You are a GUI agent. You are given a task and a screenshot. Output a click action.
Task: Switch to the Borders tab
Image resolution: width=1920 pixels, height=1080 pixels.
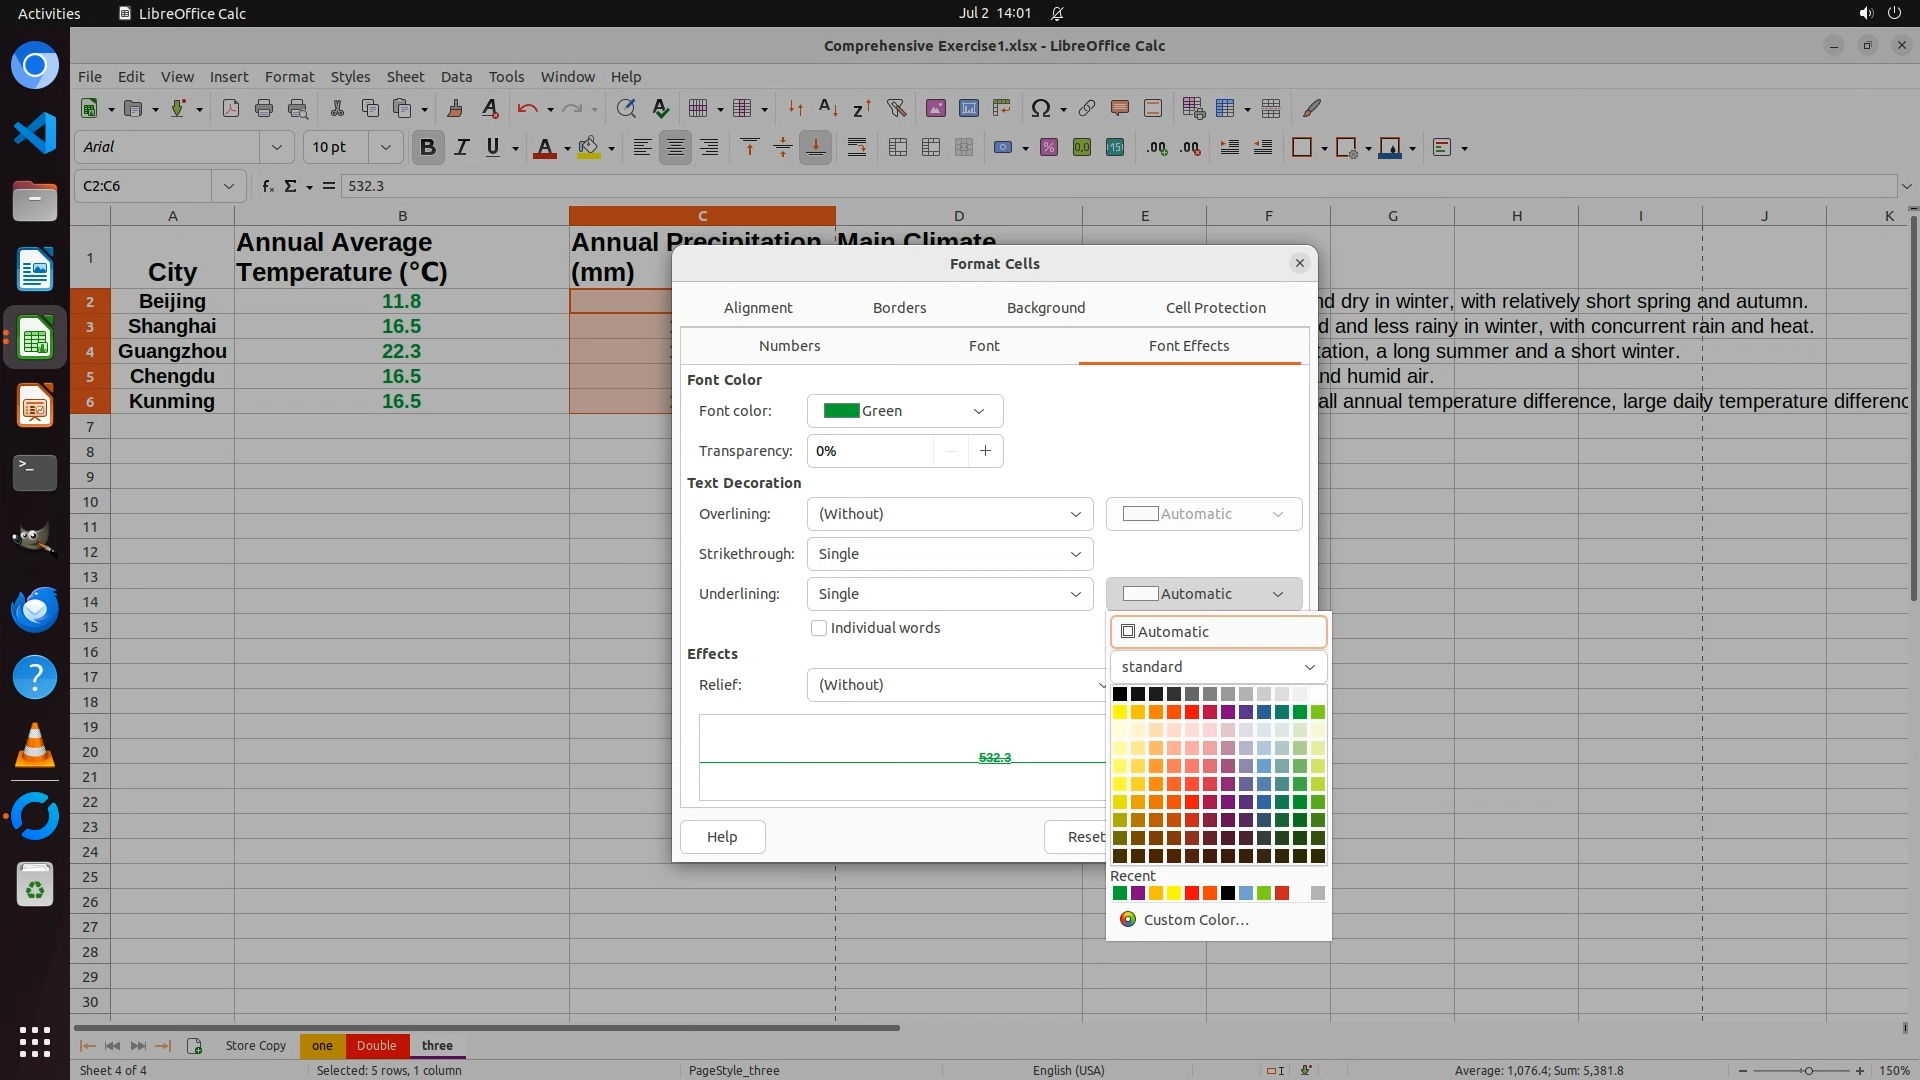[899, 308]
